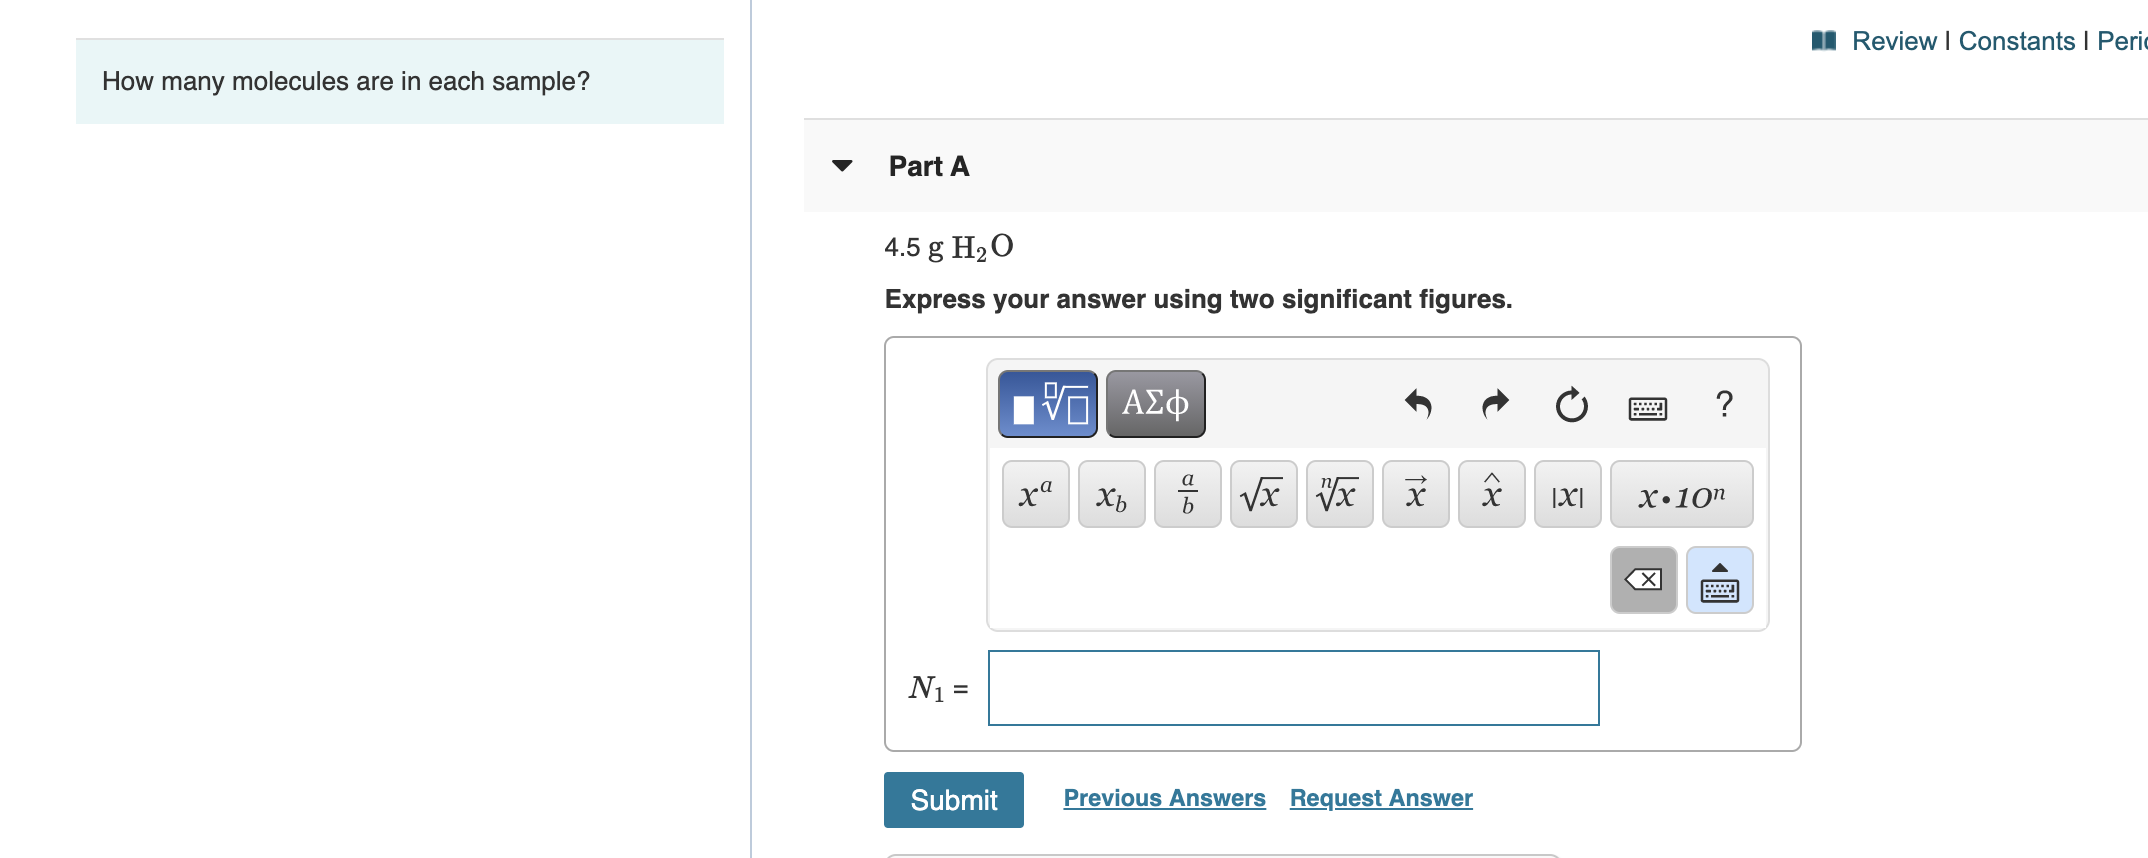Insert an absolute value |x| template
The height and width of the screenshot is (858, 2148).
(1567, 493)
